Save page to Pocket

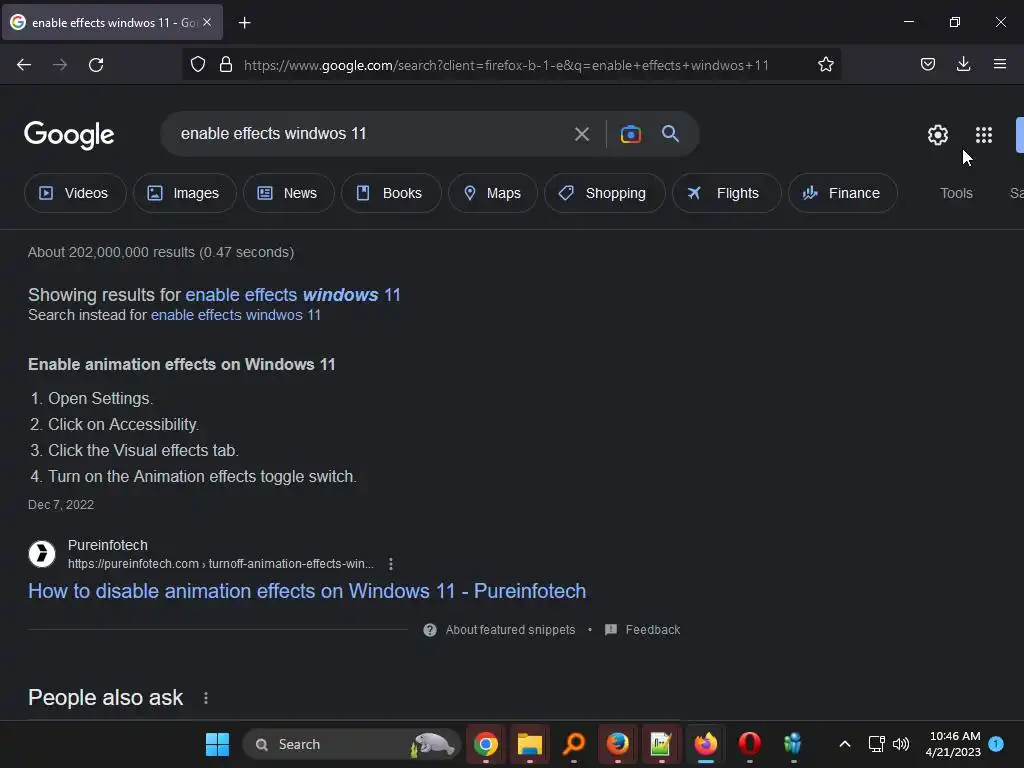927,64
